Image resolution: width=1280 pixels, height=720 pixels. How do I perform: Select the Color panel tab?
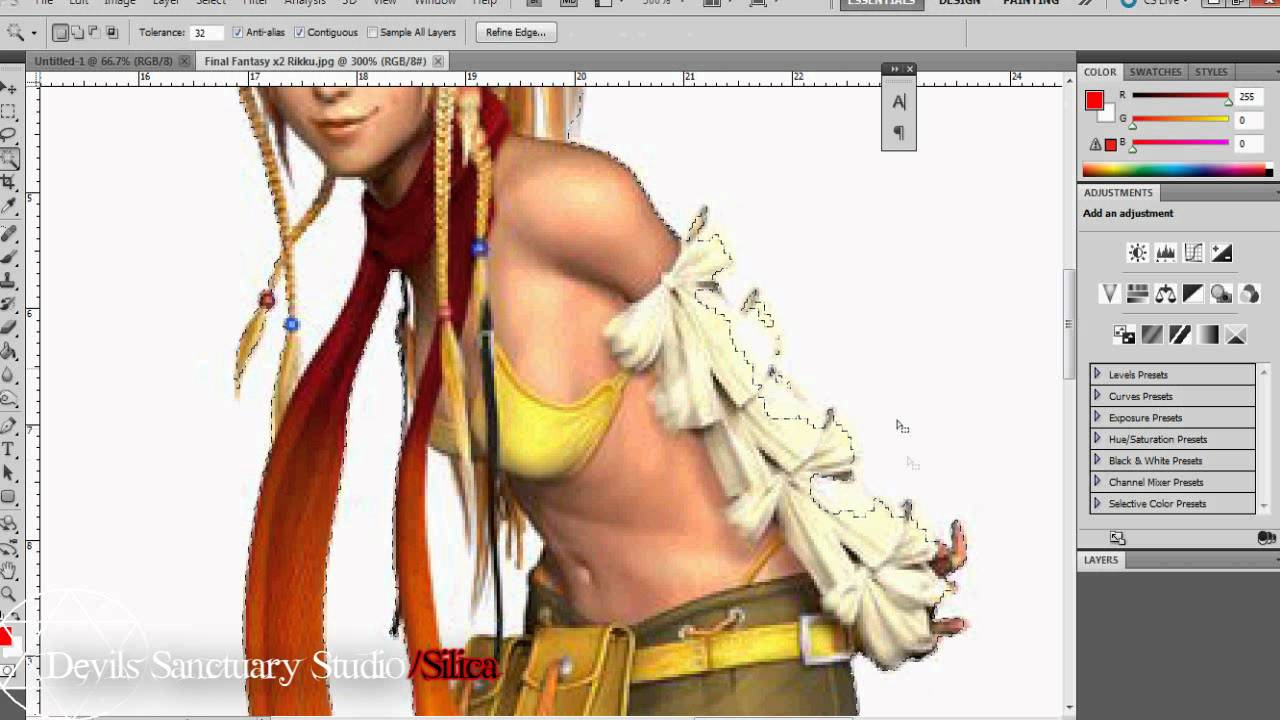[1100, 72]
